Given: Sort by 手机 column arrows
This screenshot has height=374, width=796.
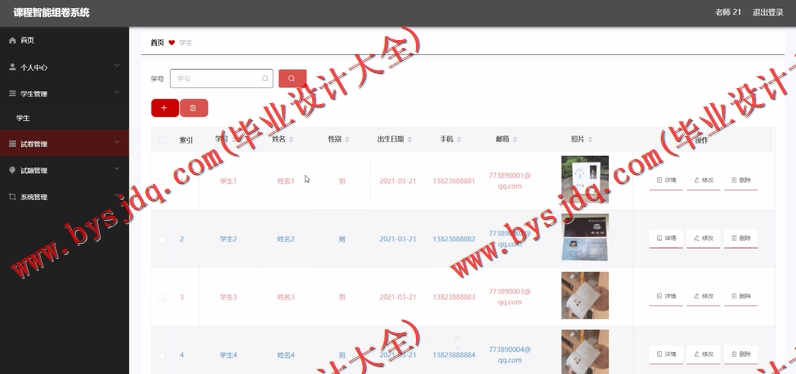Looking at the screenshot, I should pos(458,140).
